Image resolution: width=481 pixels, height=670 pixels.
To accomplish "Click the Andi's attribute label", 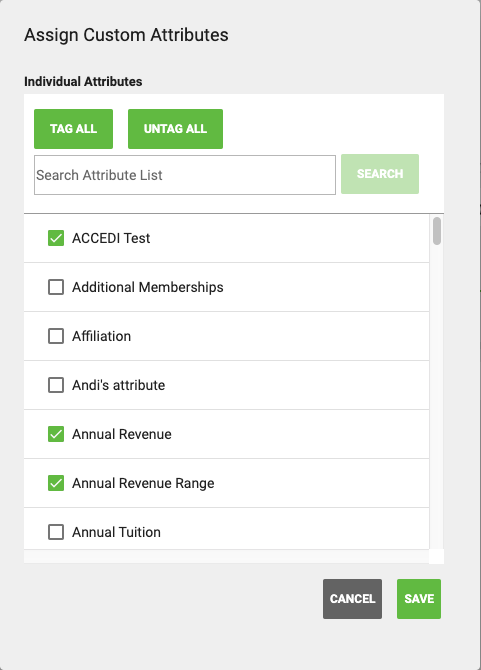I will [x=118, y=385].
